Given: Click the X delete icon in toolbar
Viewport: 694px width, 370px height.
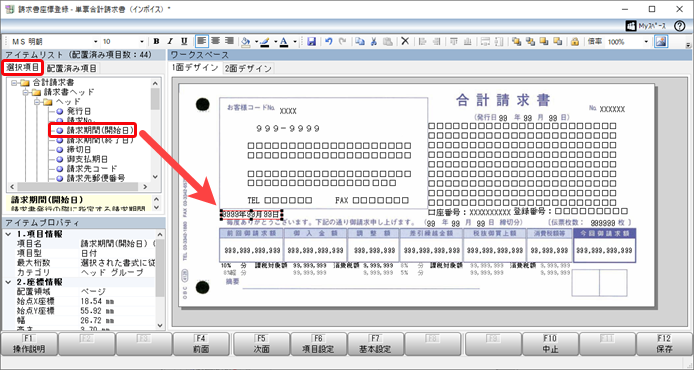Looking at the screenshot, I should (405, 42).
